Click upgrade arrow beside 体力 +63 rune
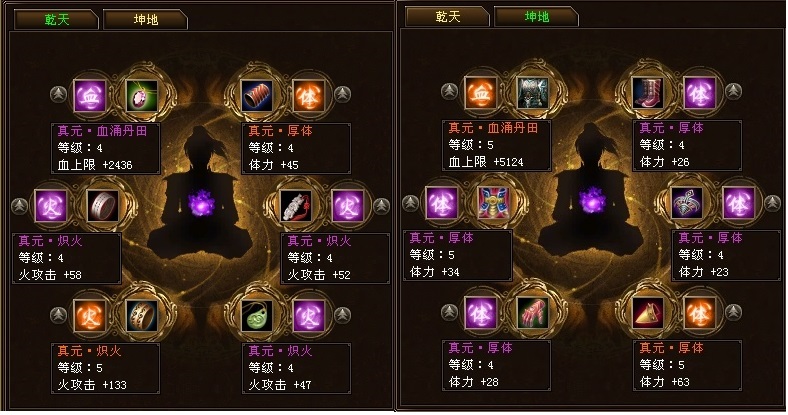Screen dimensions: 788x415 click(734, 312)
